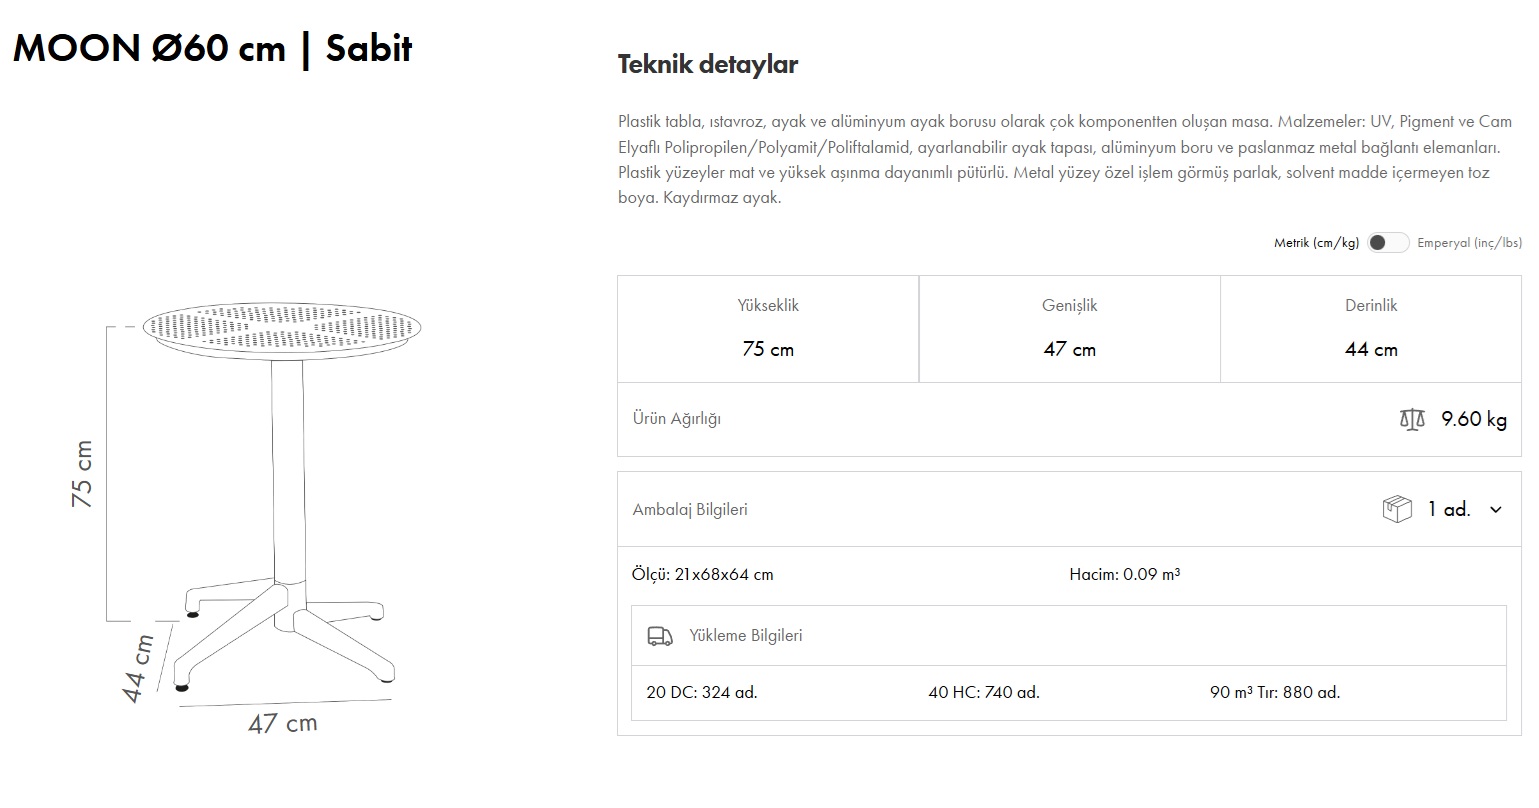Image resolution: width=1539 pixels, height=808 pixels.
Task: Click the Teknik detaylar heading
Action: tap(708, 65)
